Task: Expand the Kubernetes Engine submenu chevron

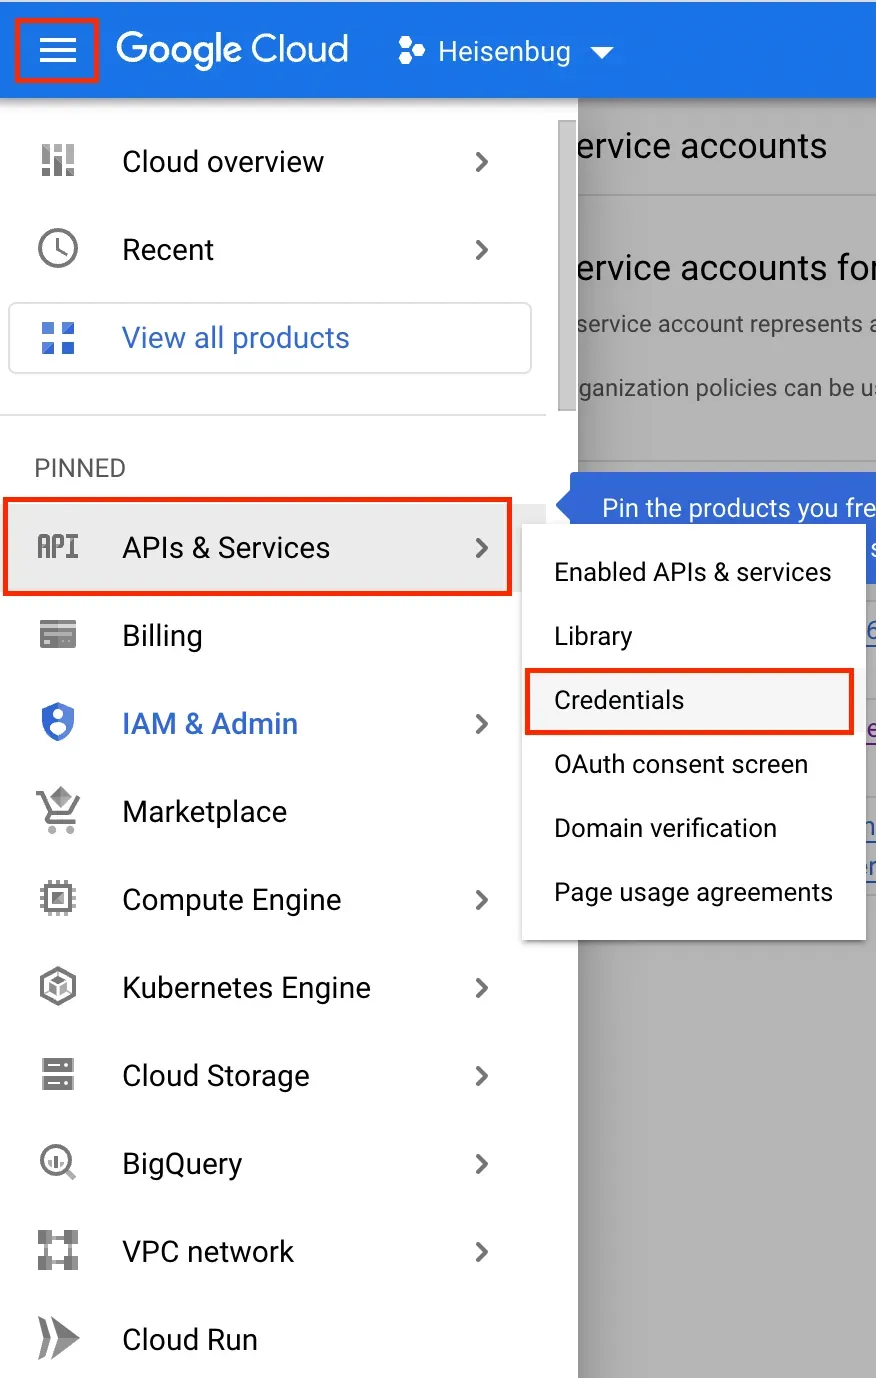Action: coord(482,988)
